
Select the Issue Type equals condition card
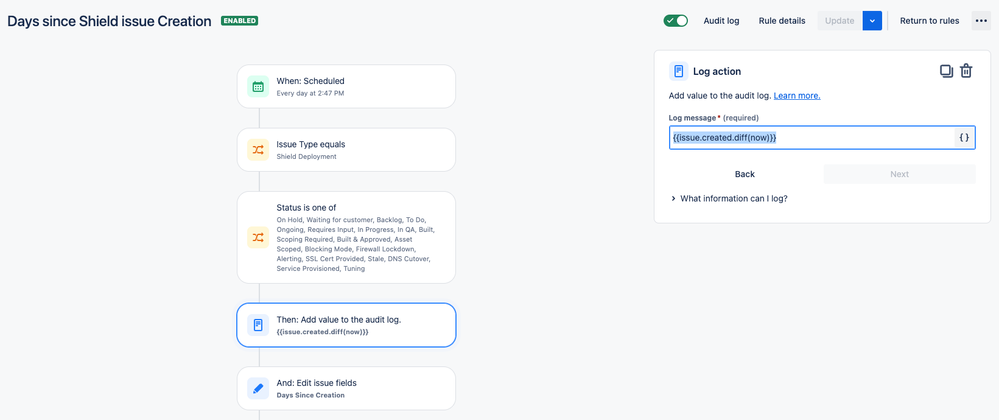point(347,150)
